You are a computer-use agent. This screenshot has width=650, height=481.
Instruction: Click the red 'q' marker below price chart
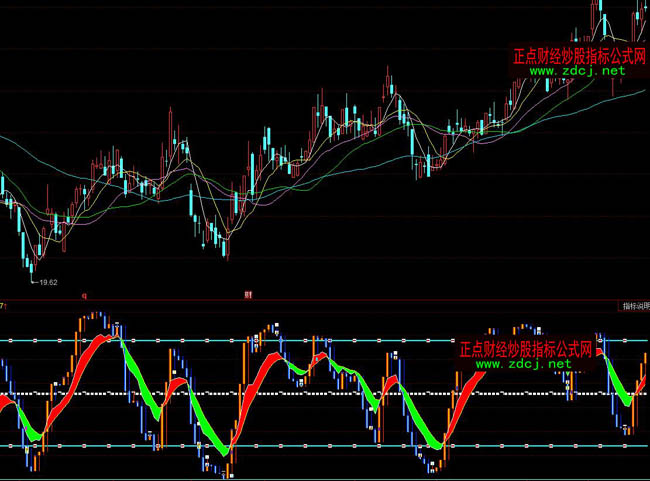point(84,295)
